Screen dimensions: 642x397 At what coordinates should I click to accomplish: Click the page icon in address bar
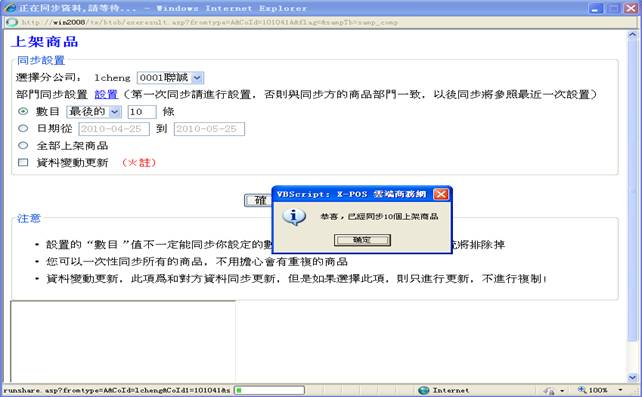click(x=12, y=22)
